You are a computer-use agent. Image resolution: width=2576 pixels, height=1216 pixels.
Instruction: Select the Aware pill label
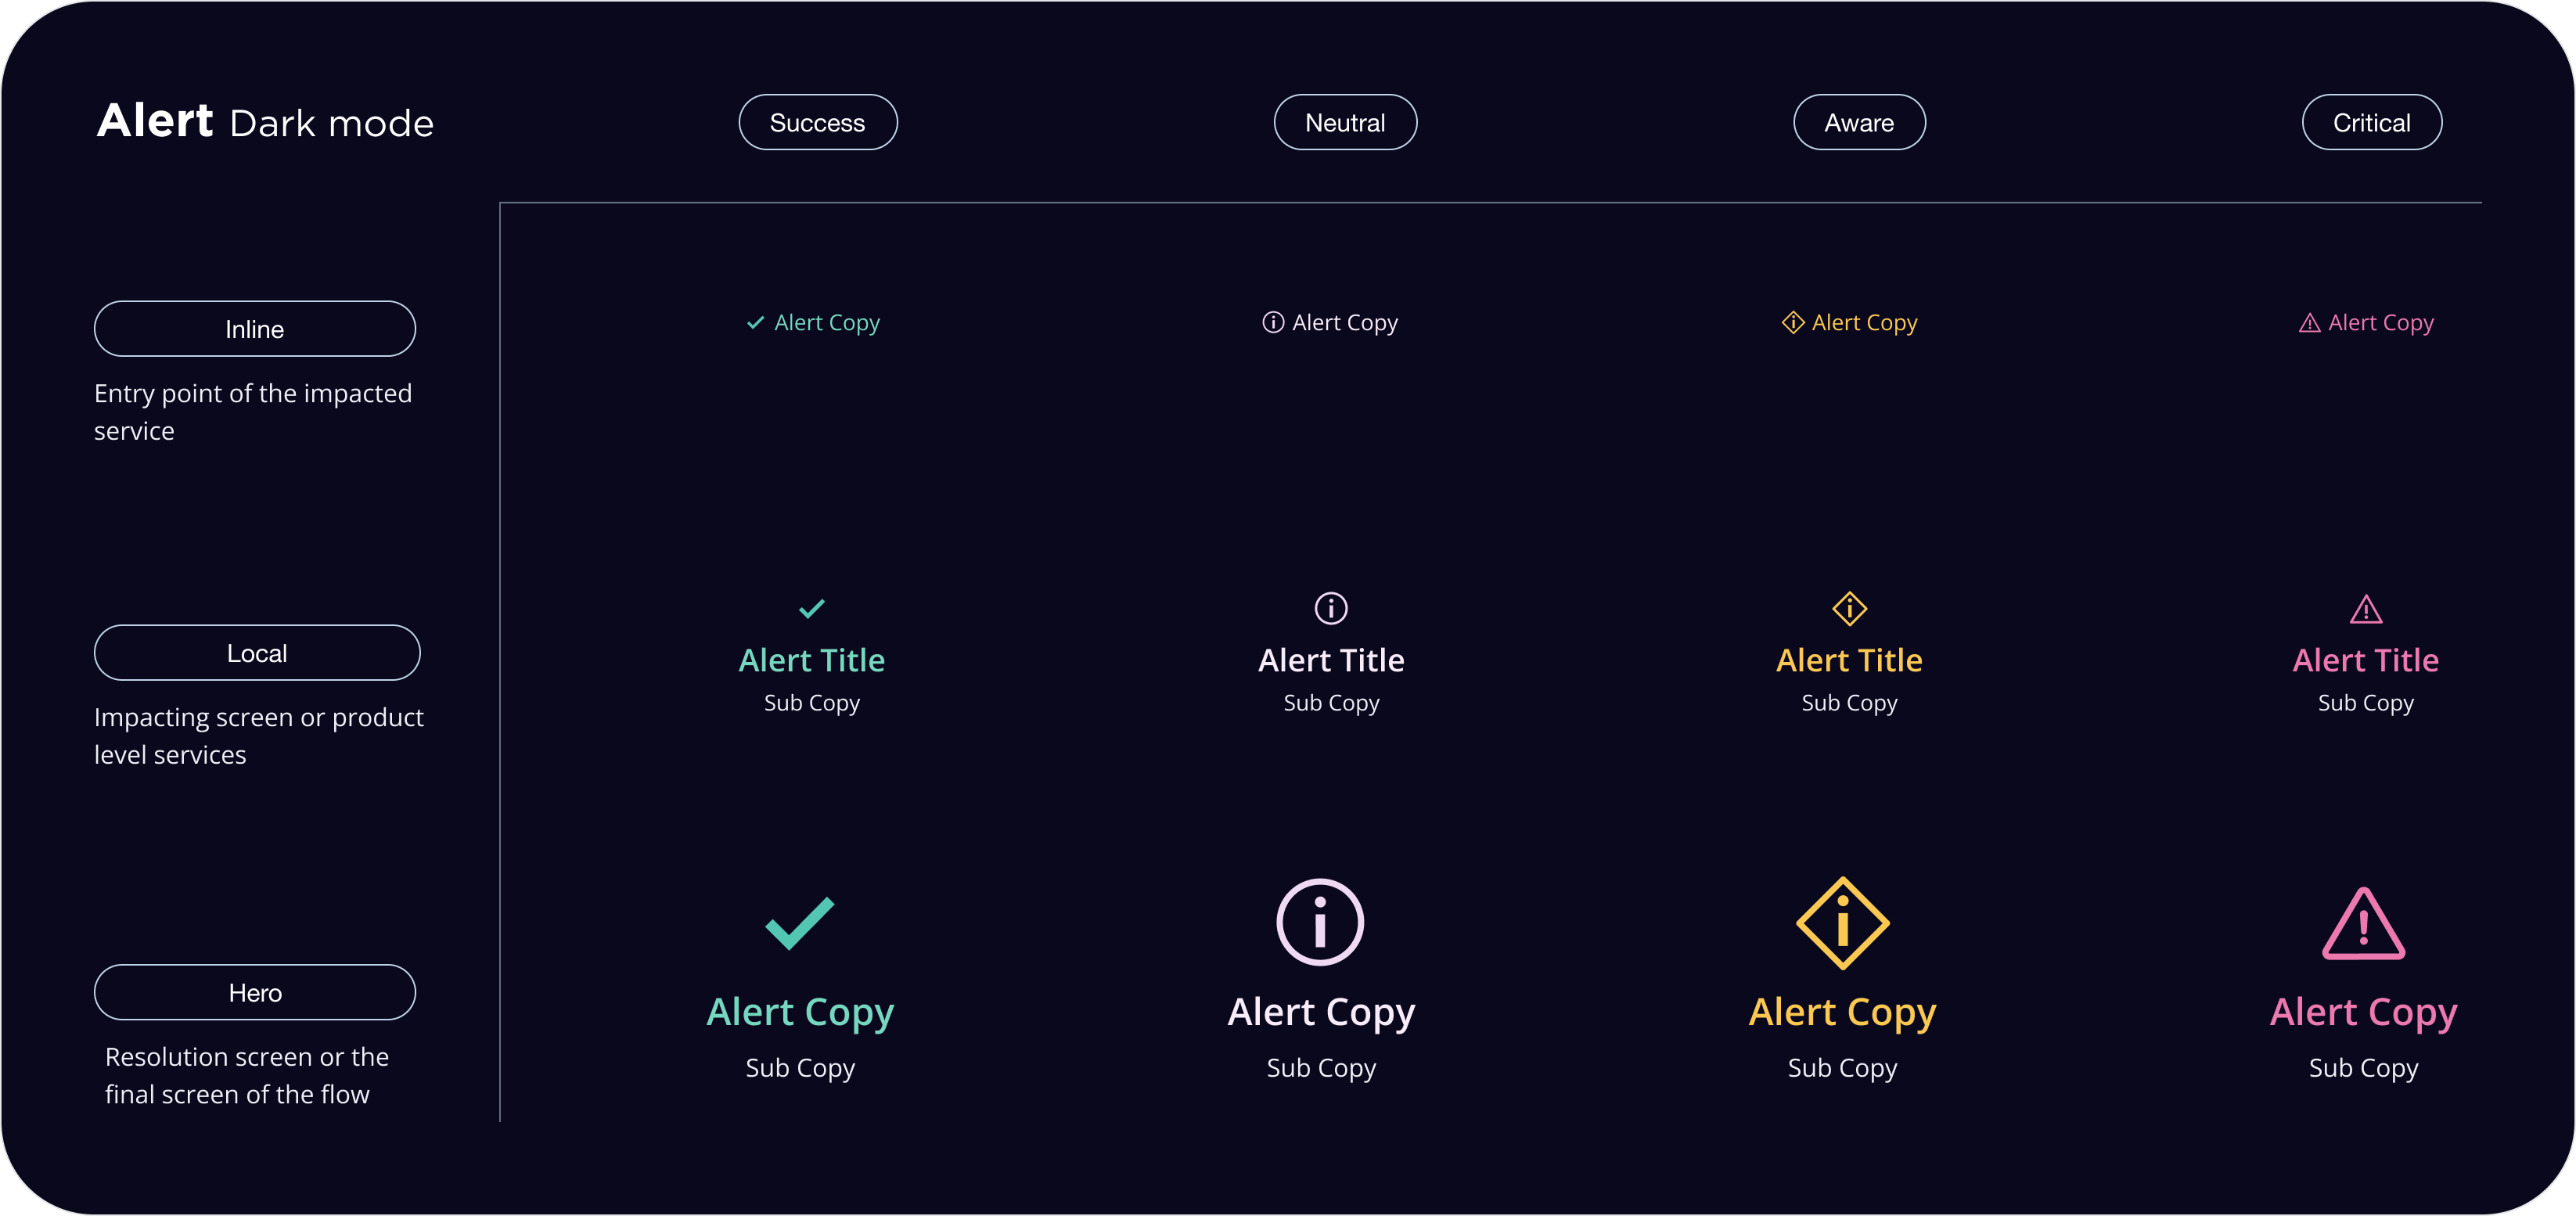(1859, 123)
